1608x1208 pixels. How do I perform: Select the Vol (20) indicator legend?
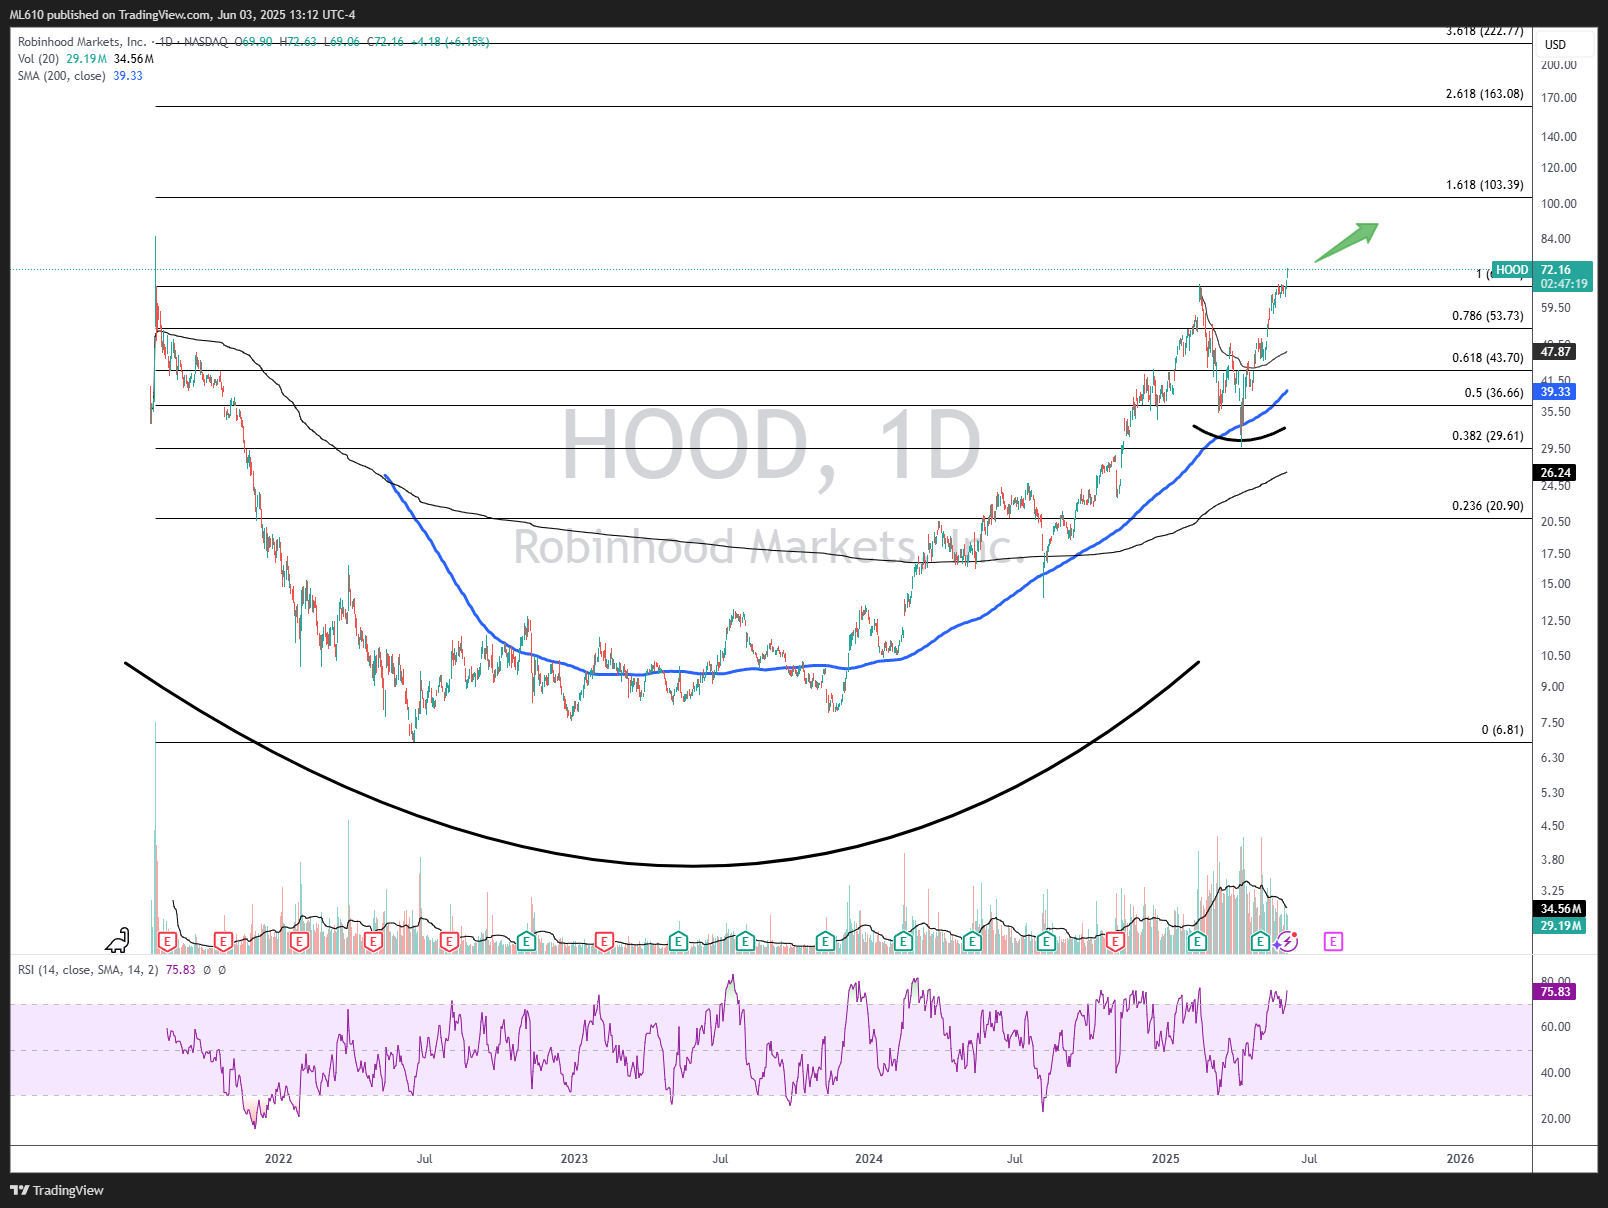[x=38, y=59]
